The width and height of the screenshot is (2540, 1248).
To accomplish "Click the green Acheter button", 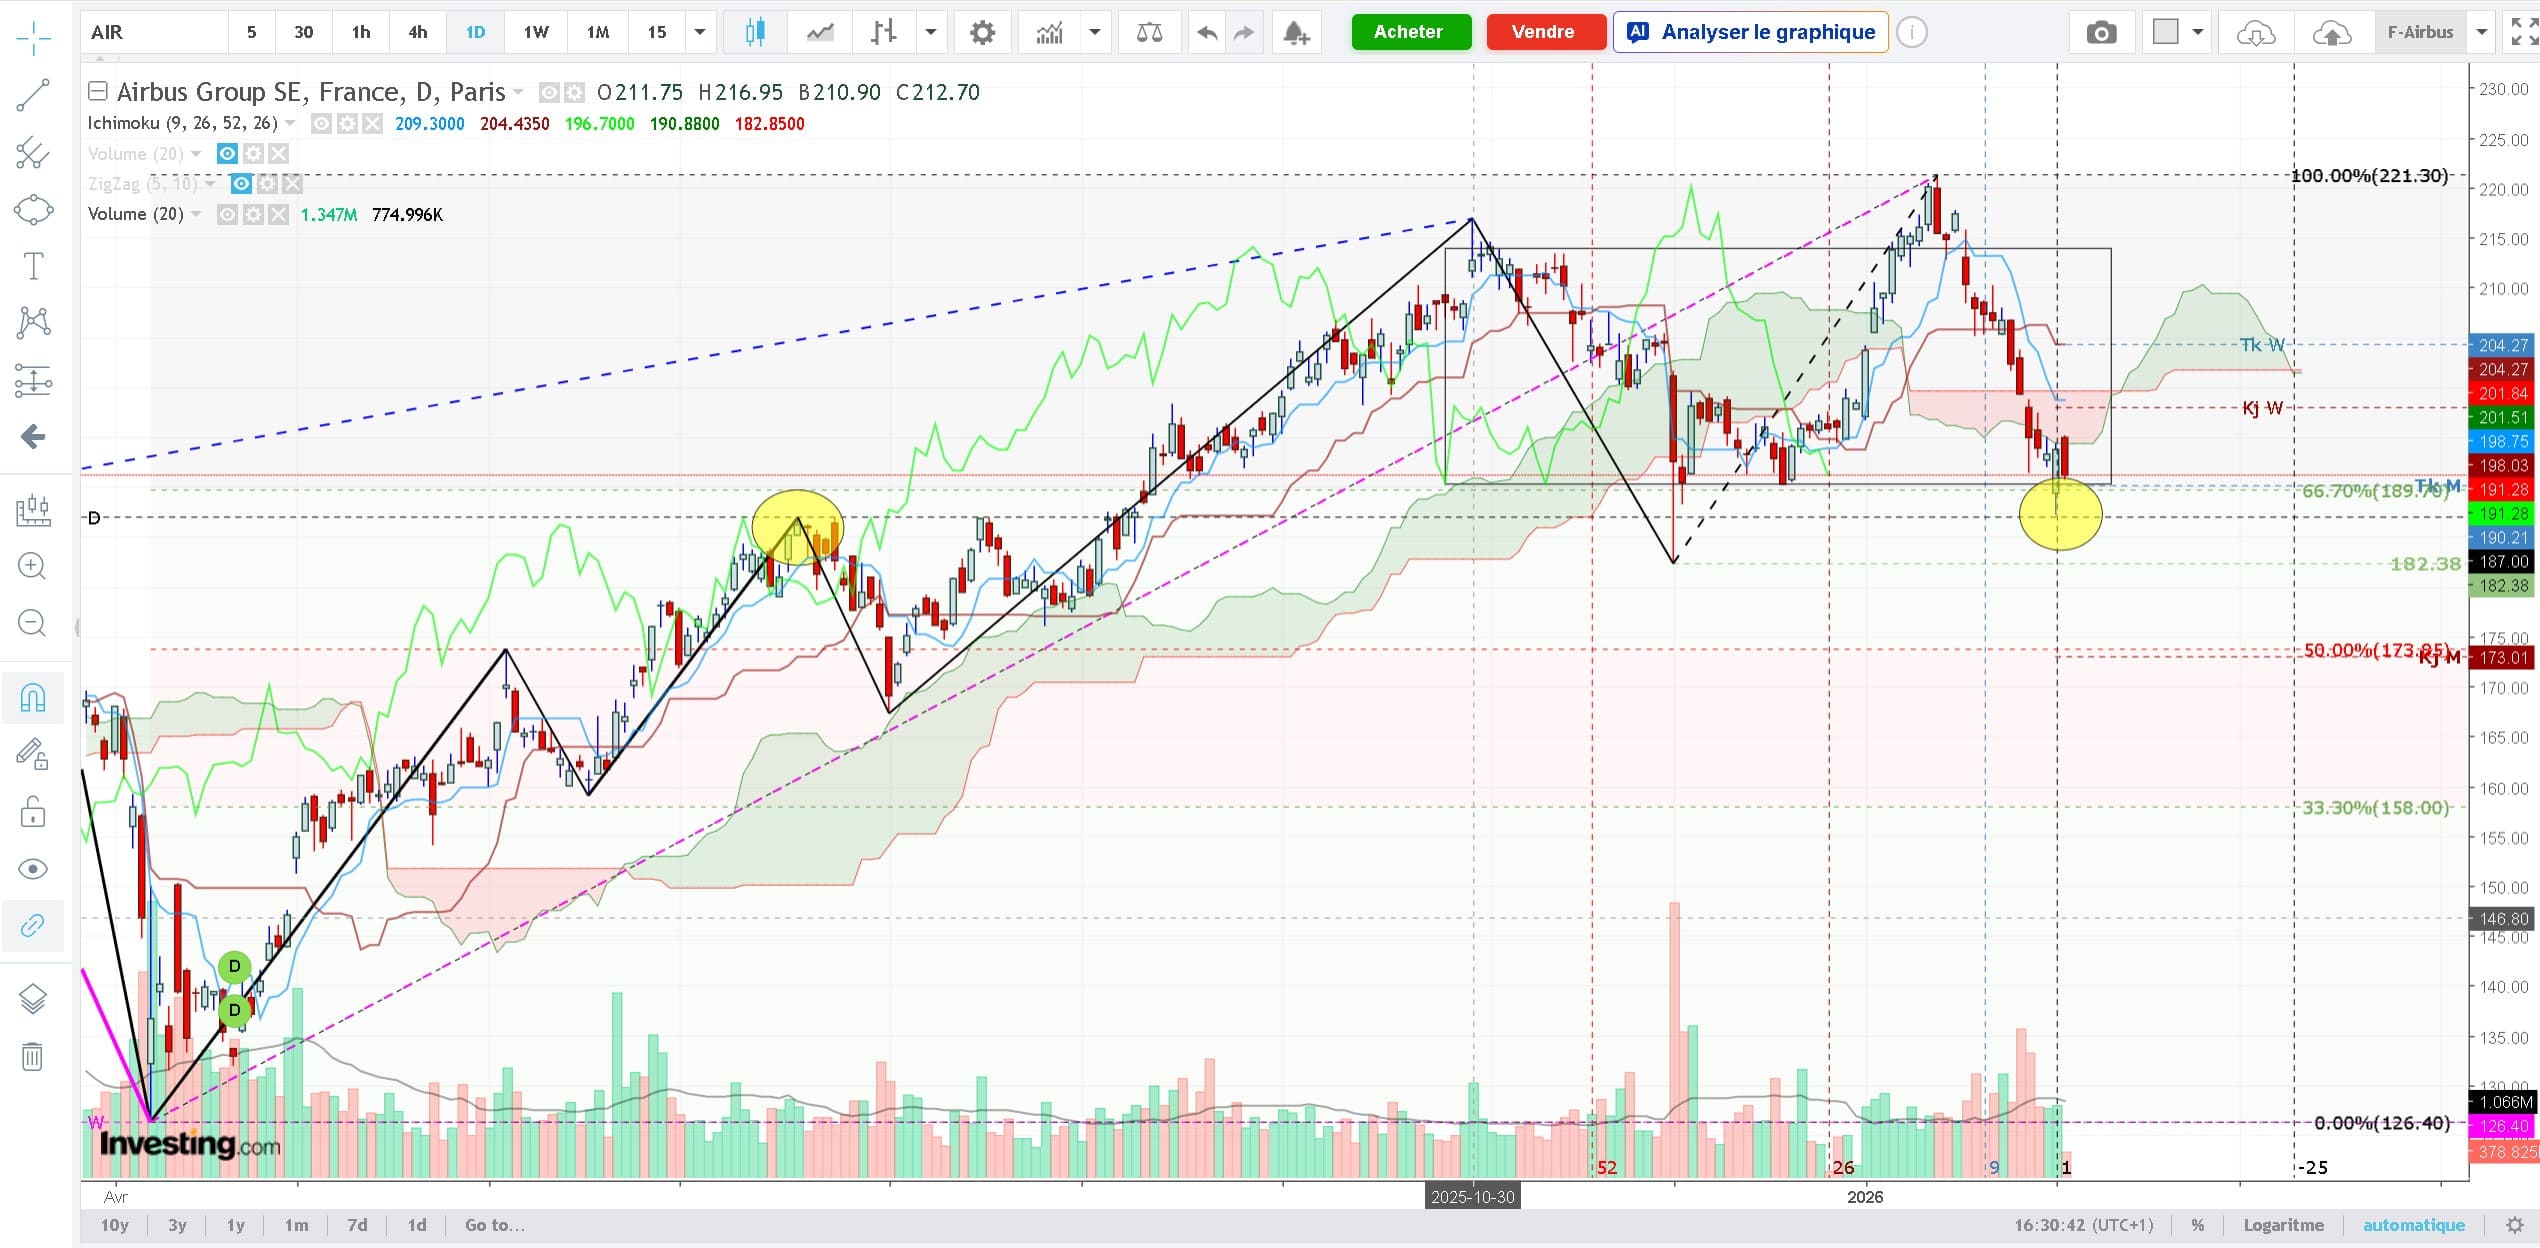I will pos(1411,32).
